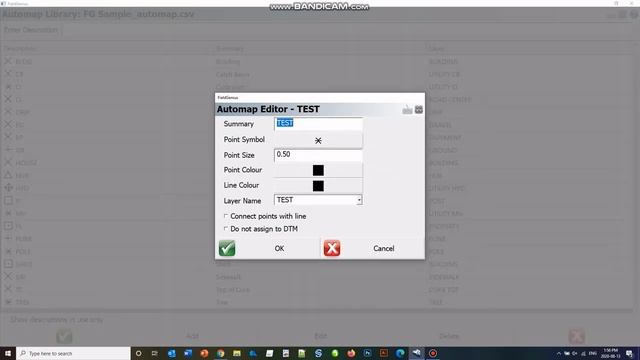Toggle Show descriptions in use only in Automap Library
Image resolution: width=640 pixels, height=360 pixels.
pyautogui.click(x=56, y=320)
